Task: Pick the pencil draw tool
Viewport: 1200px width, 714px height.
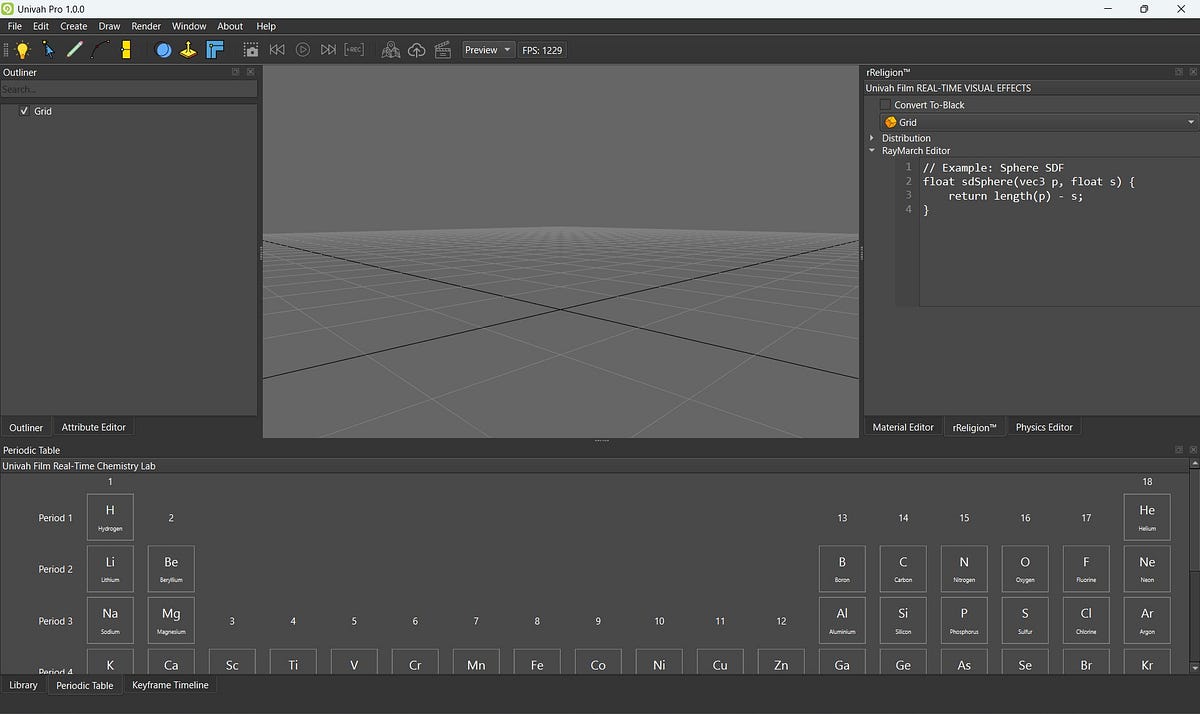Action: pyautogui.click(x=74, y=49)
